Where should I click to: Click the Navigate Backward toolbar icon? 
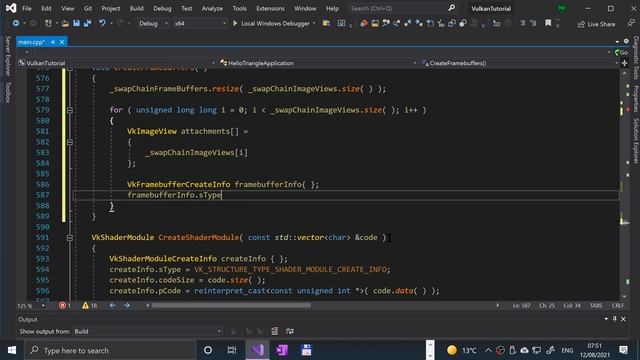click(16, 24)
